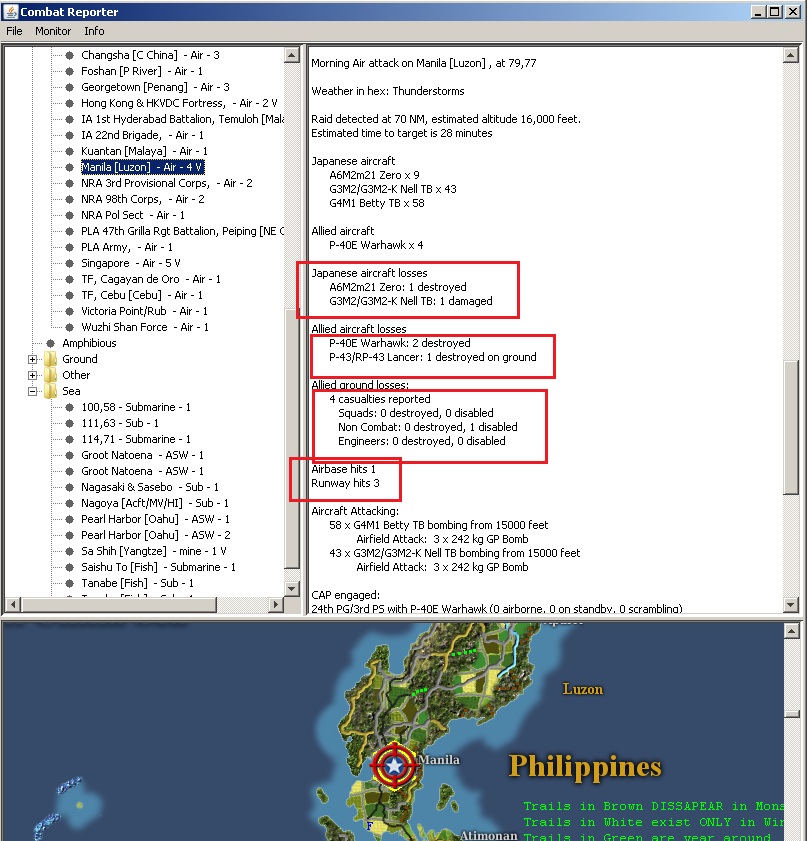Select Victoria Point/Rub - Air - 1

[144, 312]
